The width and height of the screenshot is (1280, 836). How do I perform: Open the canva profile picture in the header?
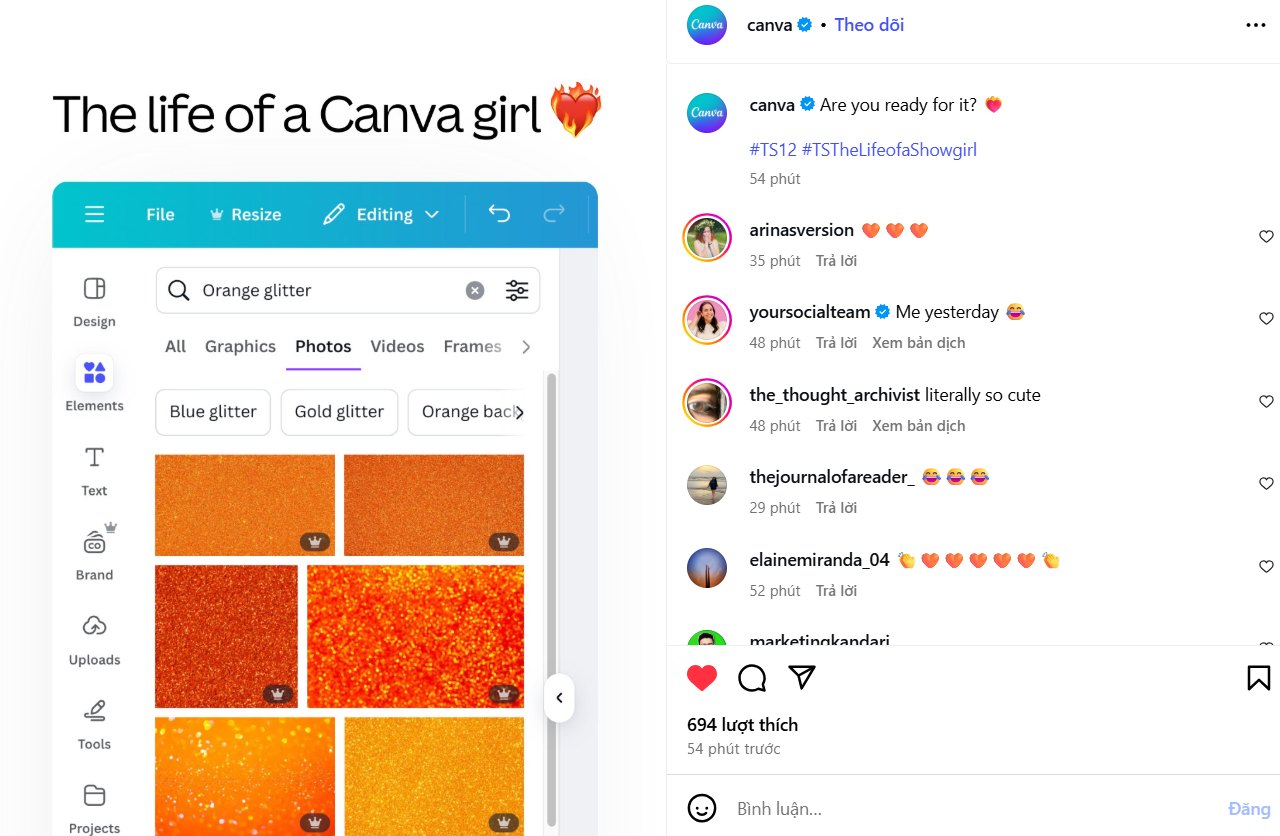pos(707,25)
